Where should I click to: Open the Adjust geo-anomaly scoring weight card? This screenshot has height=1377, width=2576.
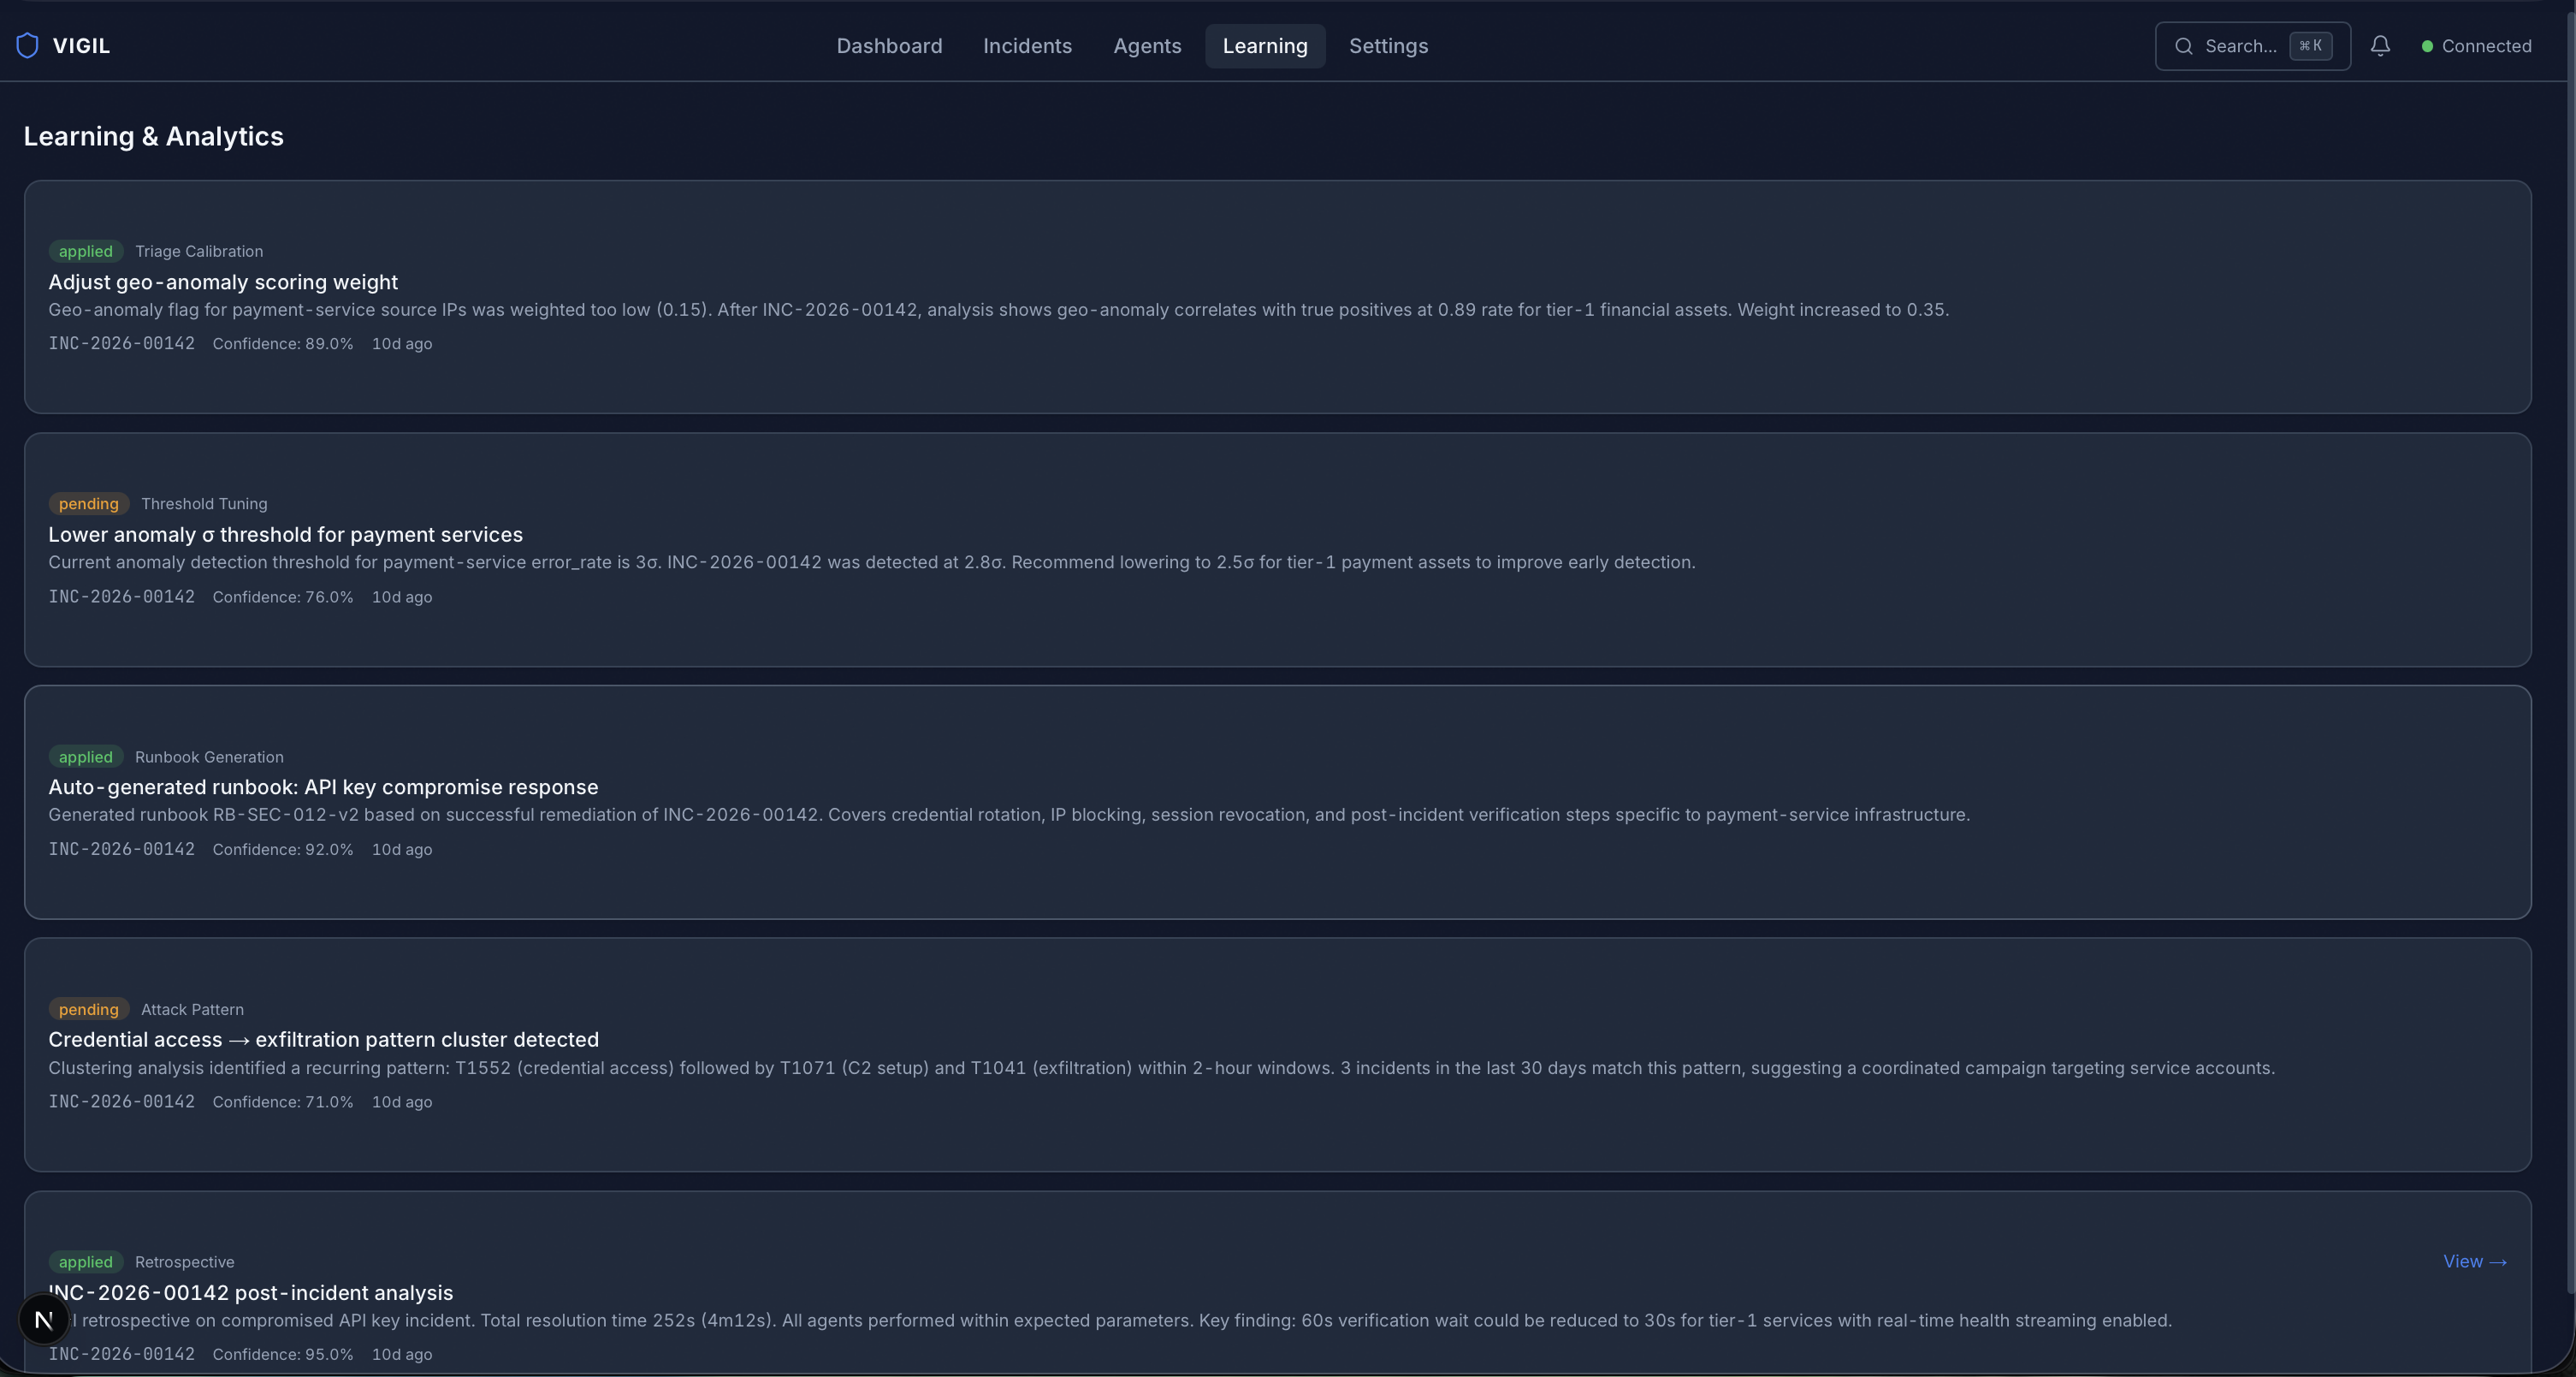[223, 282]
